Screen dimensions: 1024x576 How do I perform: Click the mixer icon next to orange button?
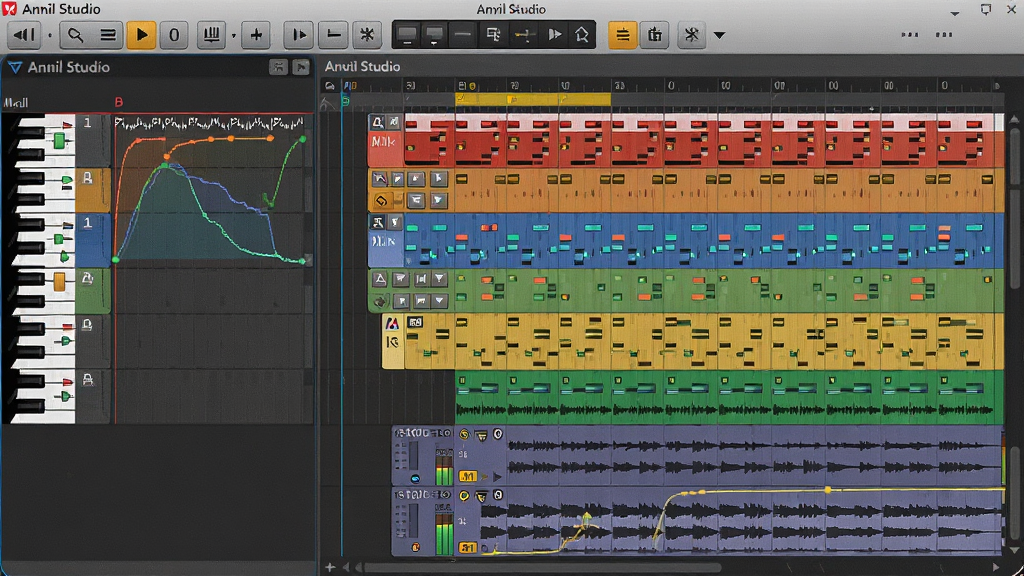click(655, 35)
